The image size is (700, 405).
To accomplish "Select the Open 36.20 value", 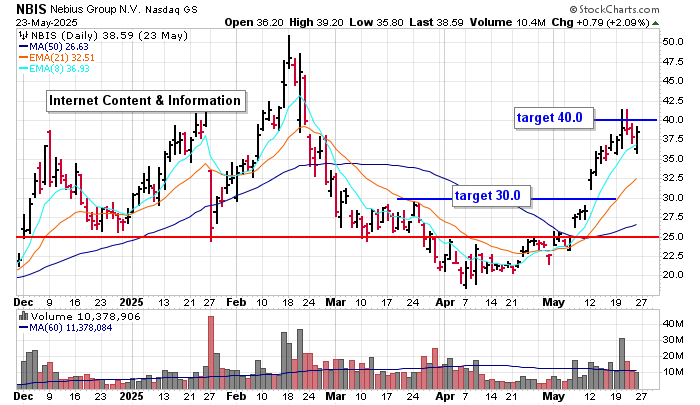I will coord(254,22).
